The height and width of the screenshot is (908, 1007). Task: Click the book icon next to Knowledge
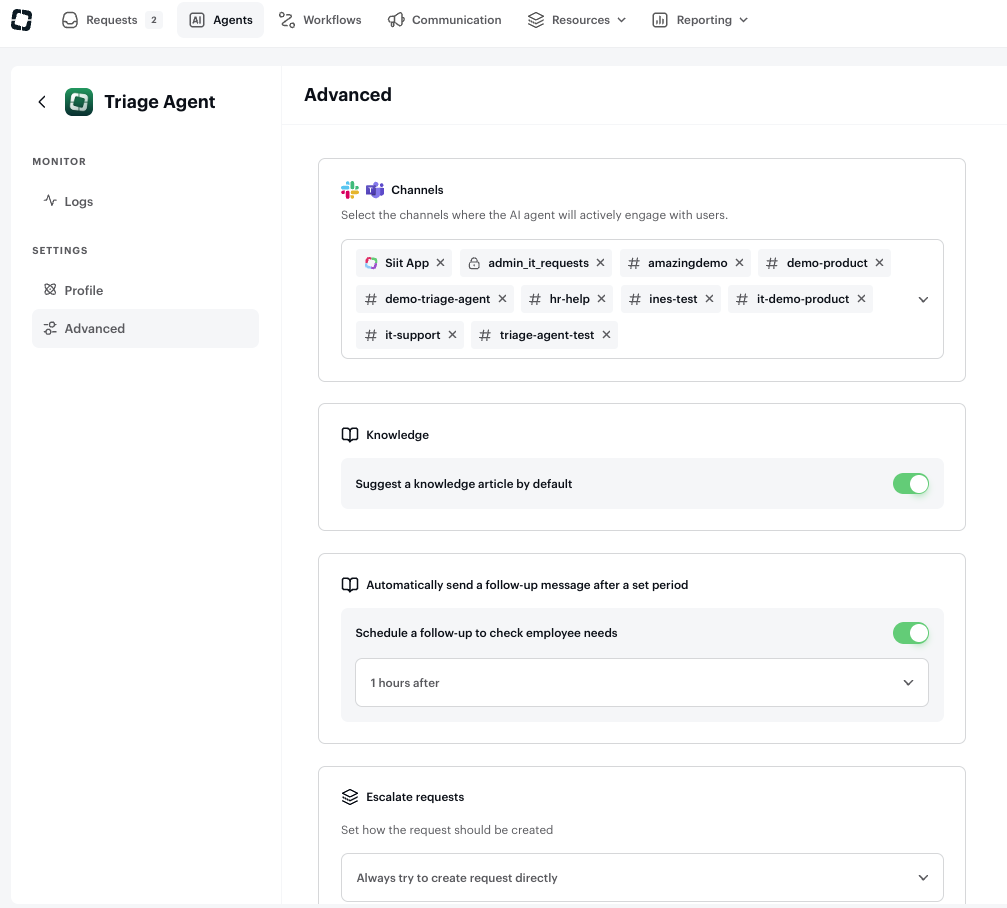point(350,435)
